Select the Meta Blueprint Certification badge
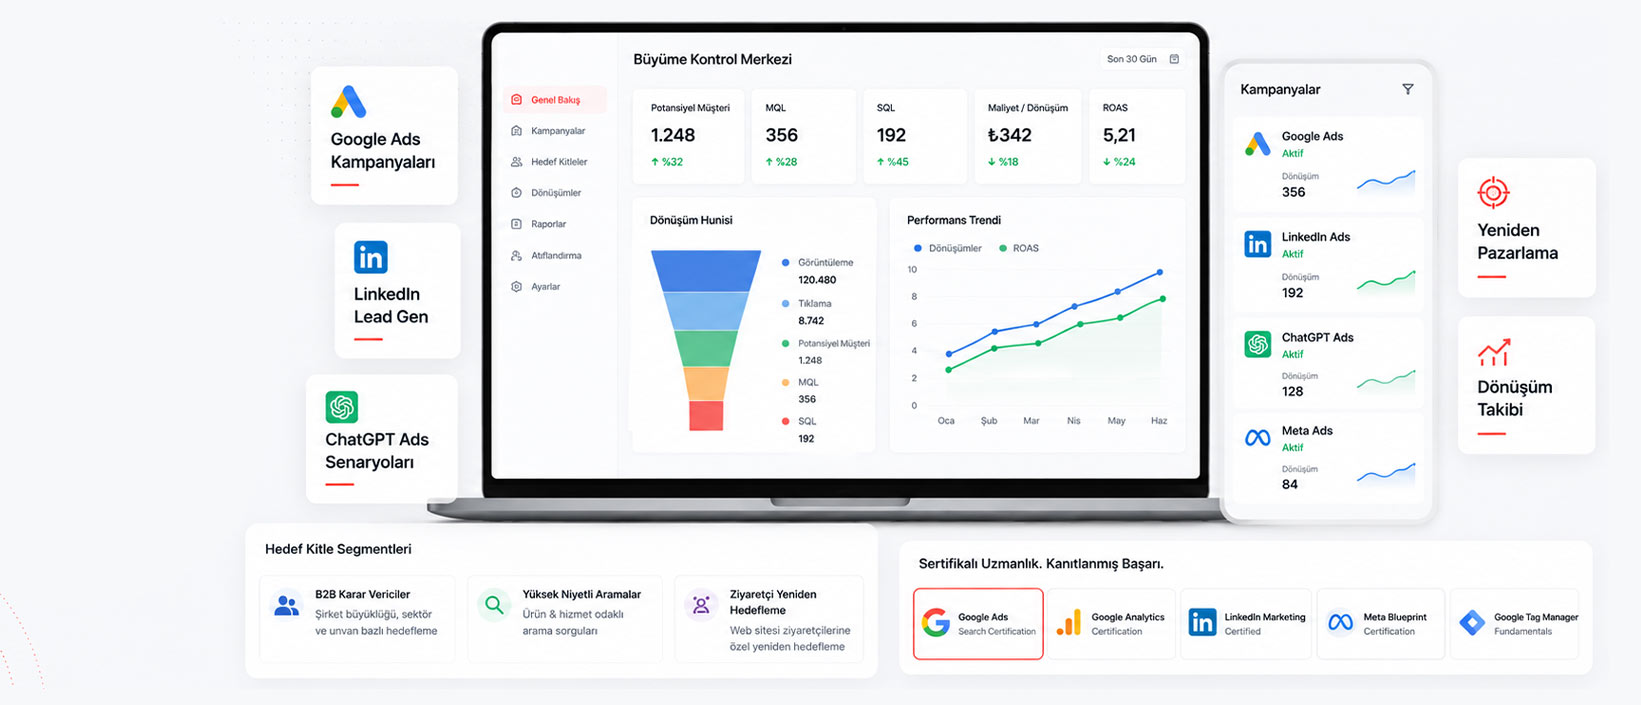 point(1381,624)
